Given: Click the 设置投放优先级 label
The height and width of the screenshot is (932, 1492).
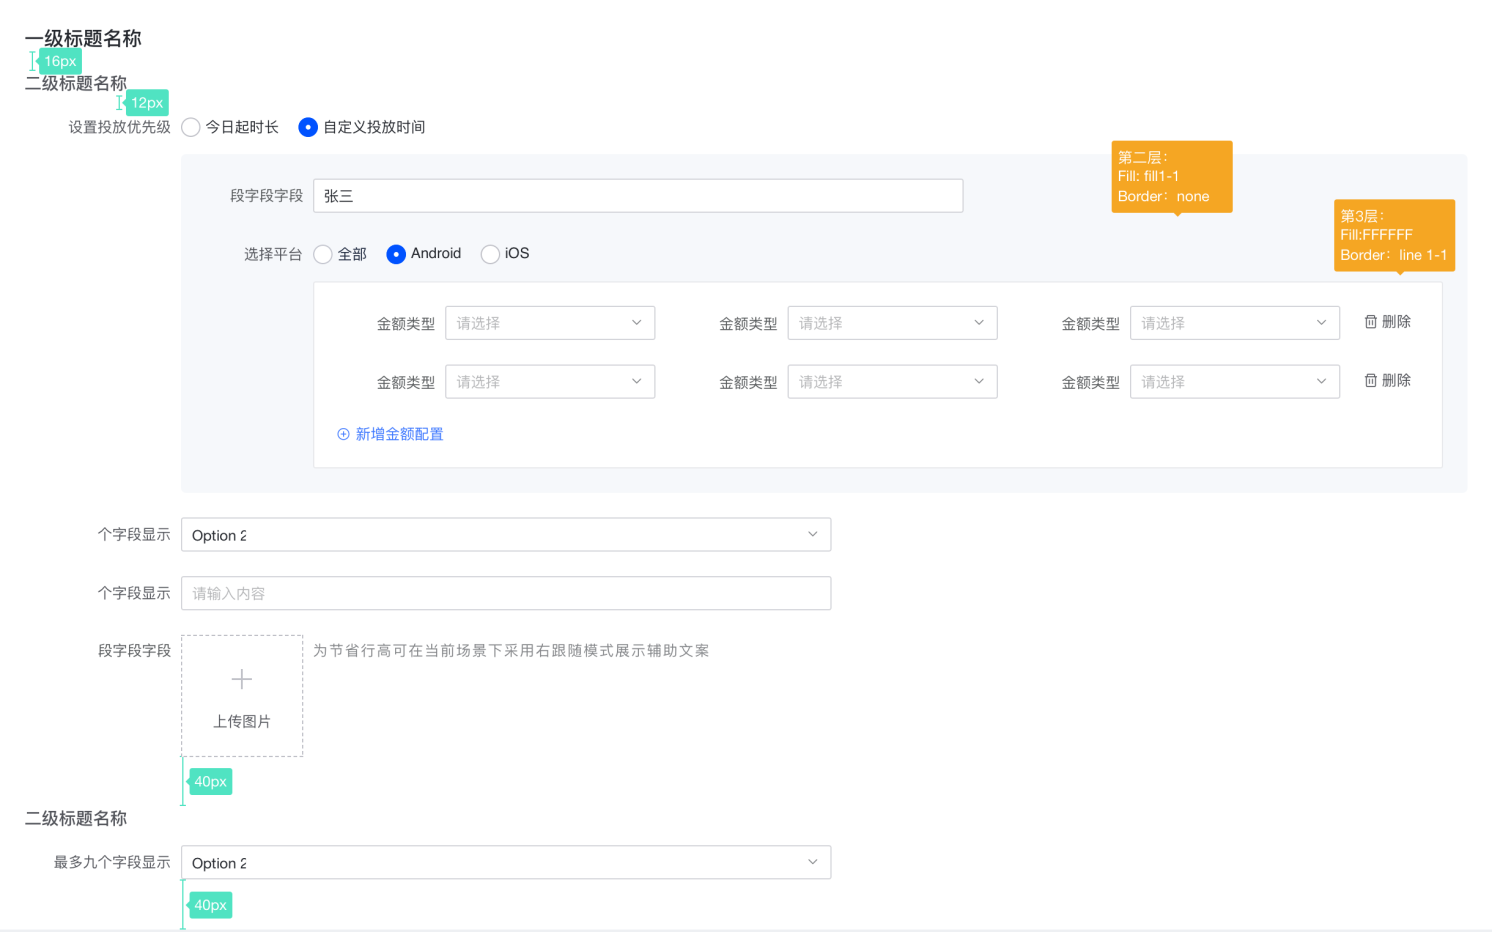Looking at the screenshot, I should click(120, 127).
